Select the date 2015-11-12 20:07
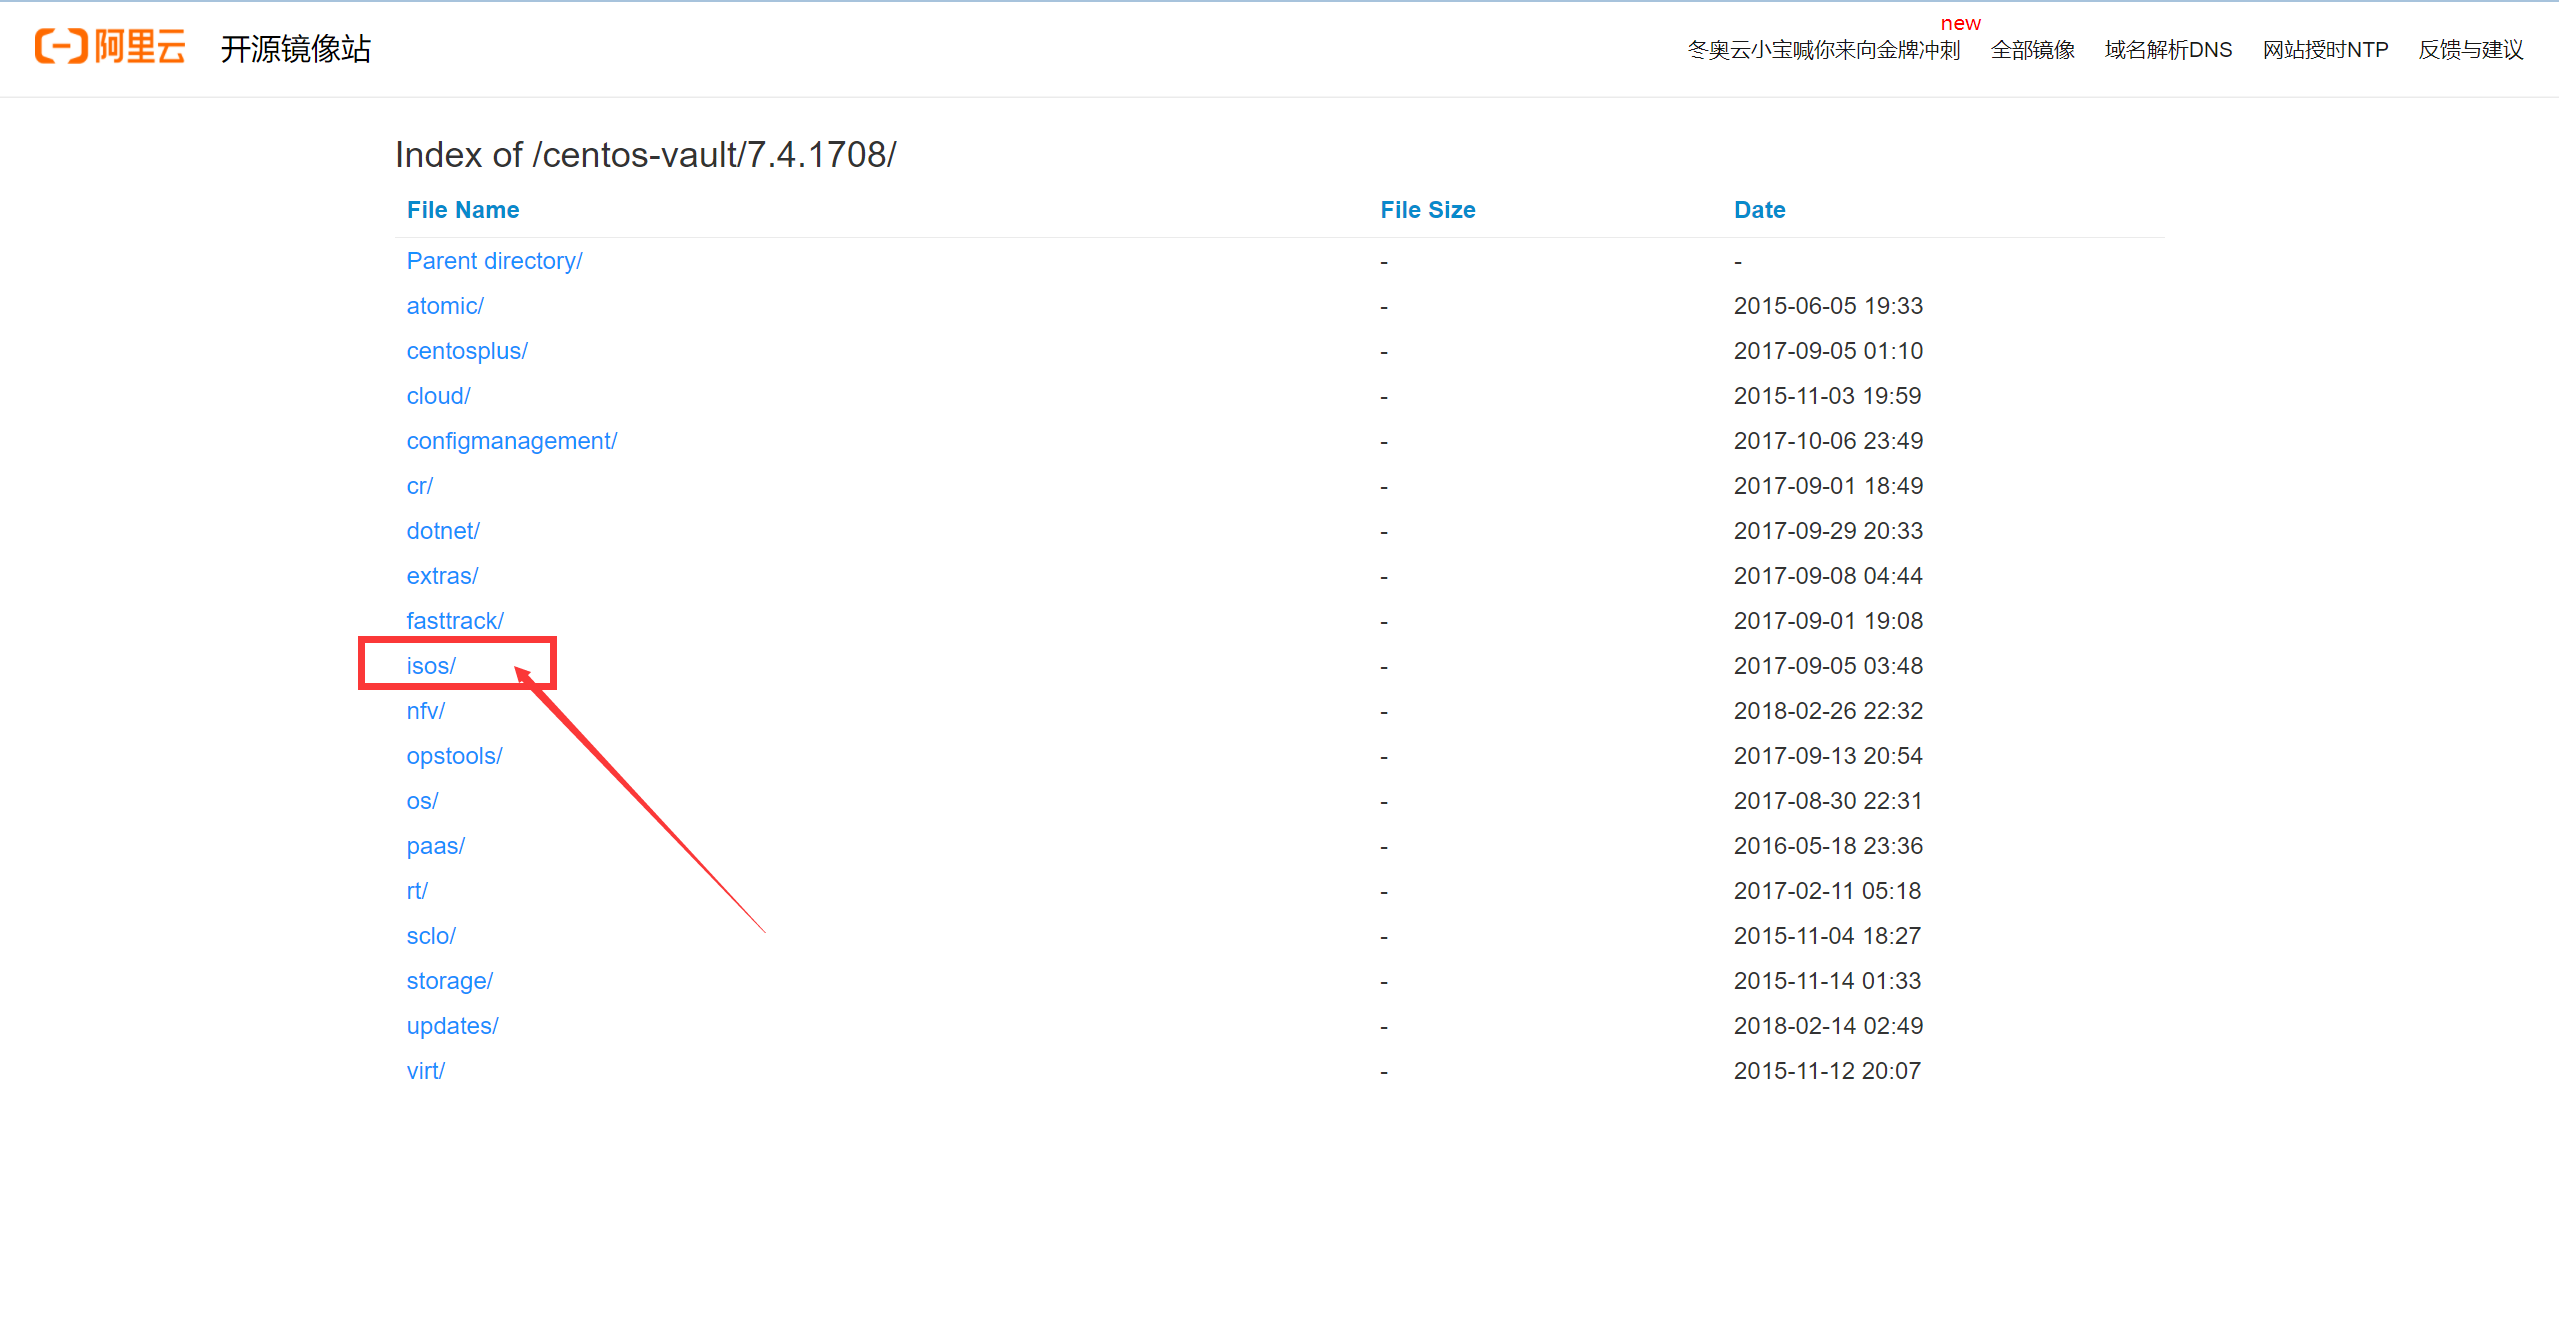Image resolution: width=2559 pixels, height=1341 pixels. click(1827, 1071)
